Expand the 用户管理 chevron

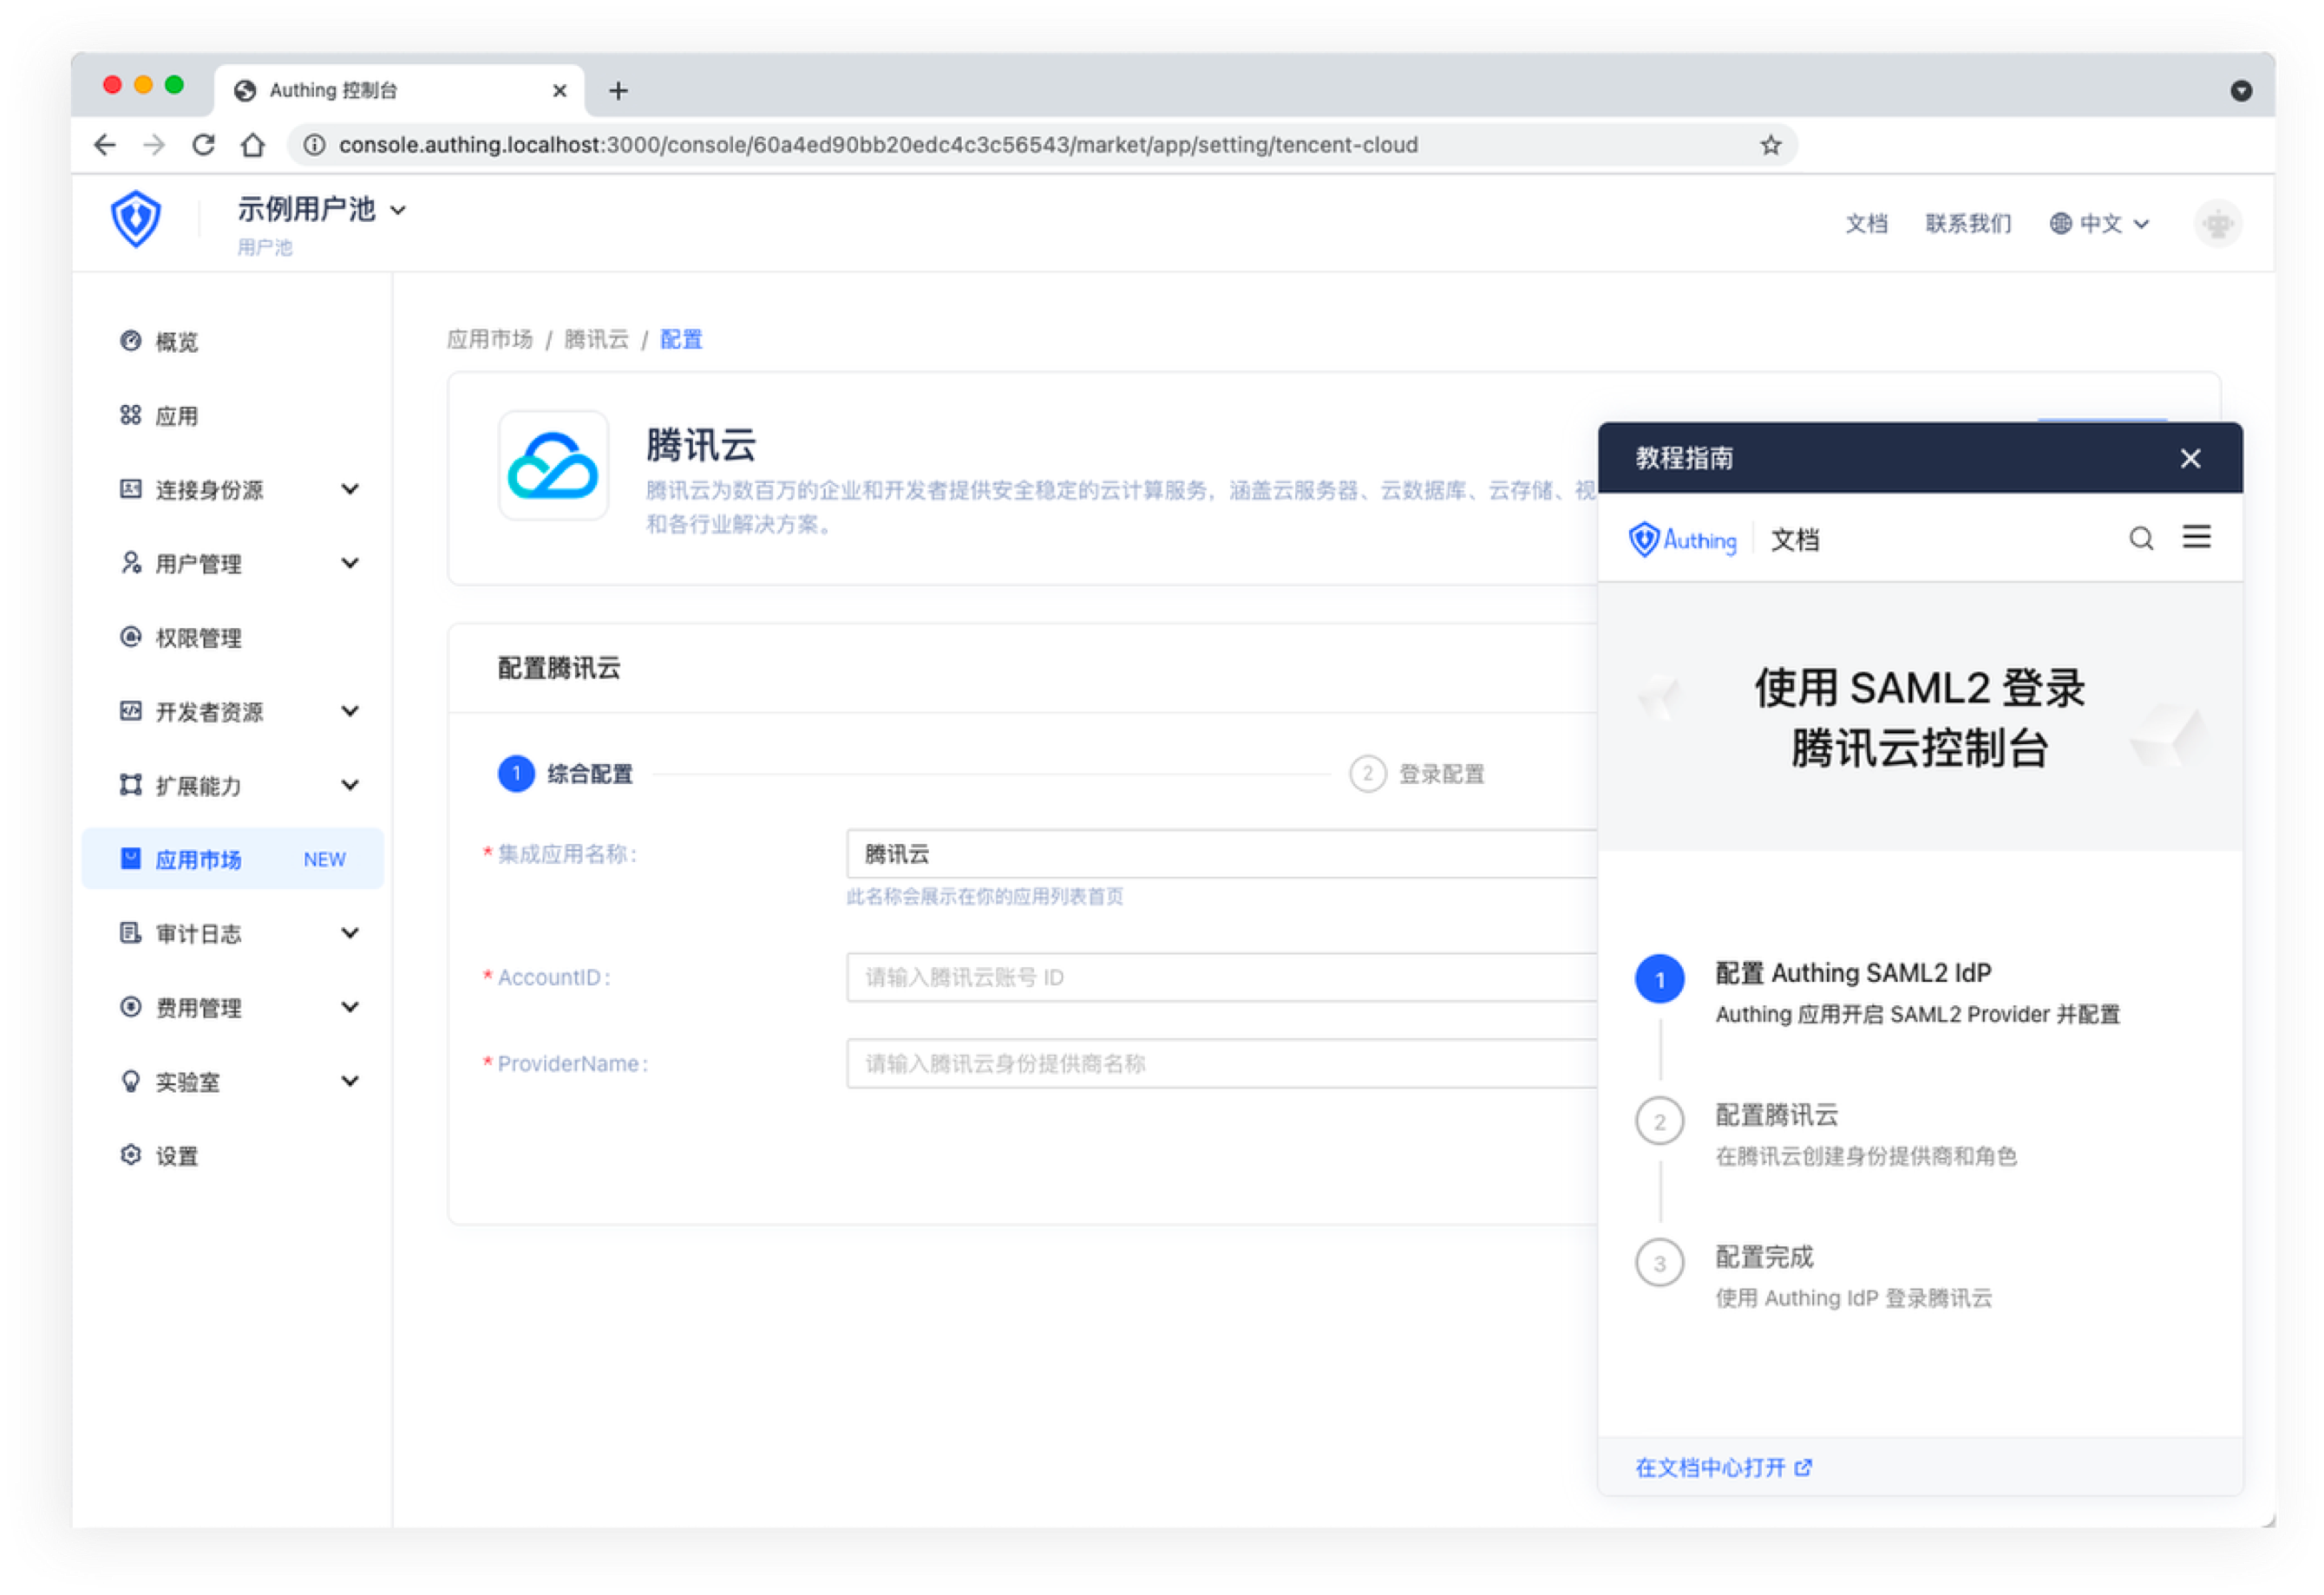click(350, 564)
